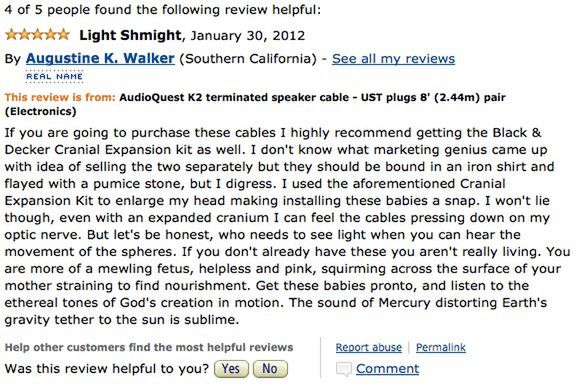Click the This review is from label
Screen dimensions: 578x391
pyautogui.click(x=60, y=97)
